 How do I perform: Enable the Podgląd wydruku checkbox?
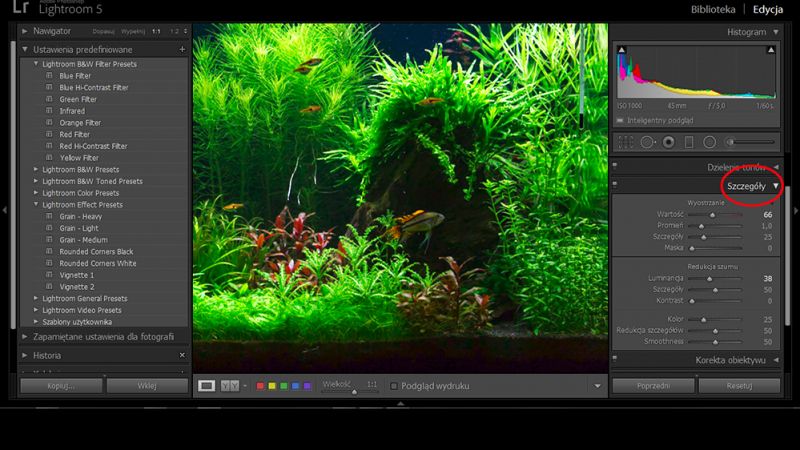coord(393,386)
